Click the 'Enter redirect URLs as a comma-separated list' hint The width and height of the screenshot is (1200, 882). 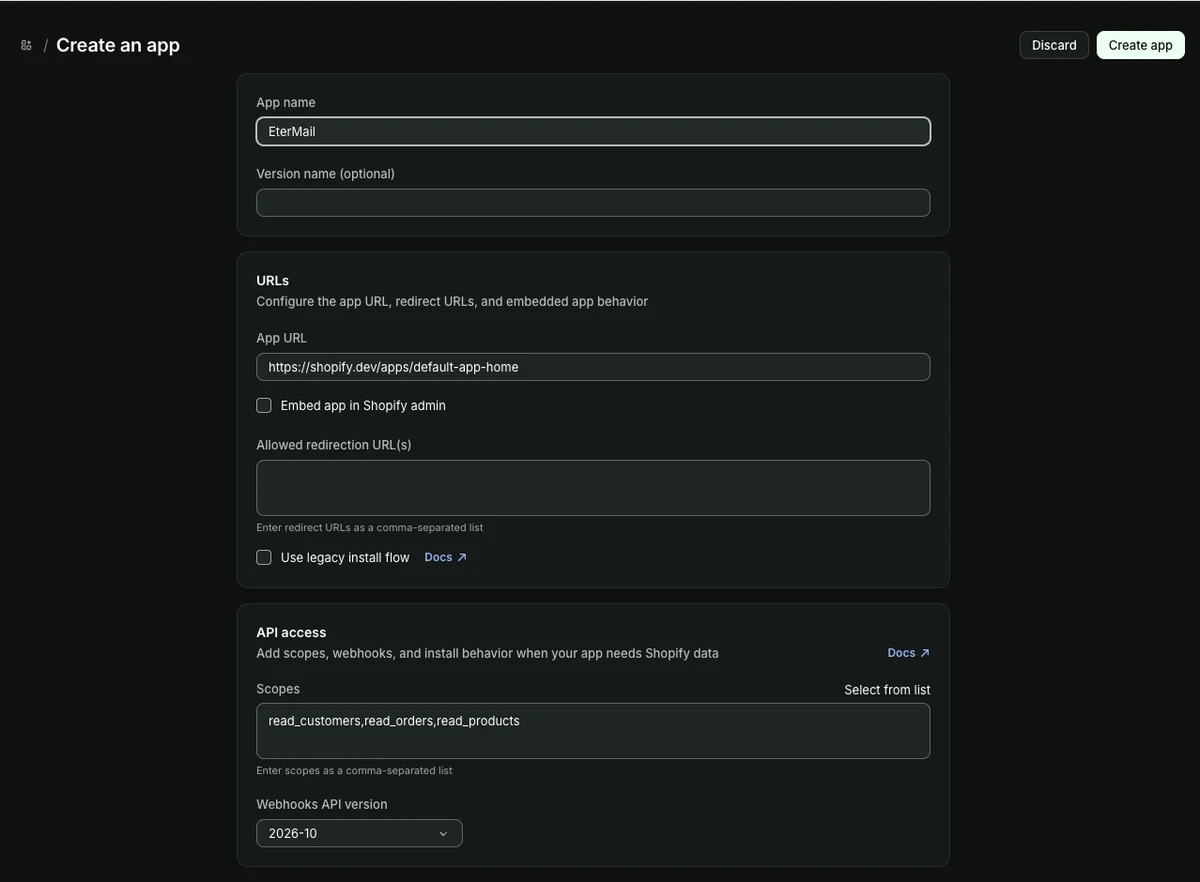point(370,527)
